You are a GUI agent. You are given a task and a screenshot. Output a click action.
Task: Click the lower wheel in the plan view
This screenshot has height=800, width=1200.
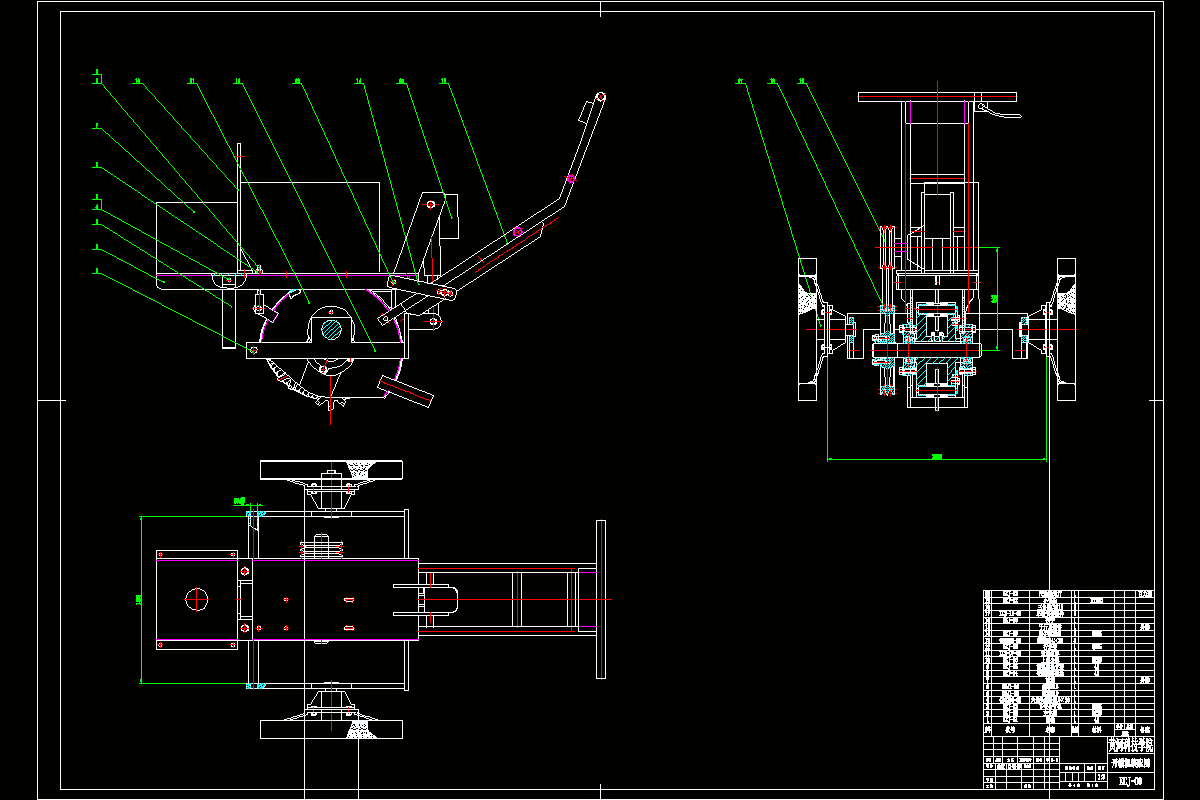tap(332, 728)
